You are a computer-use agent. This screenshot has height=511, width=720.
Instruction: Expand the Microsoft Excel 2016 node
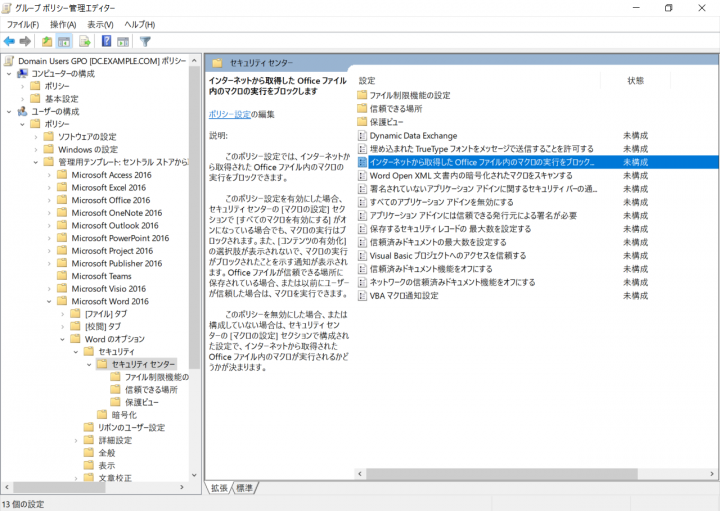pos(49,187)
